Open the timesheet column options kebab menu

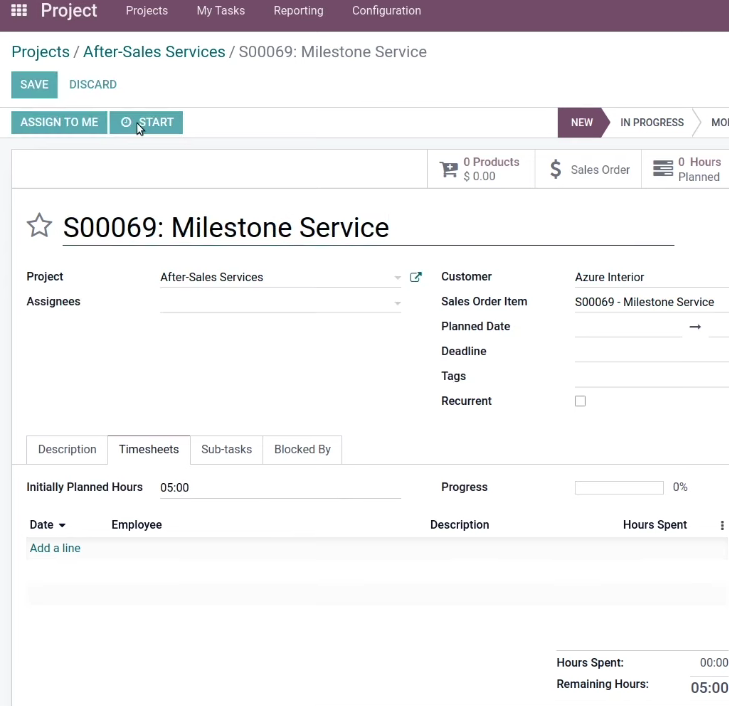[722, 525]
